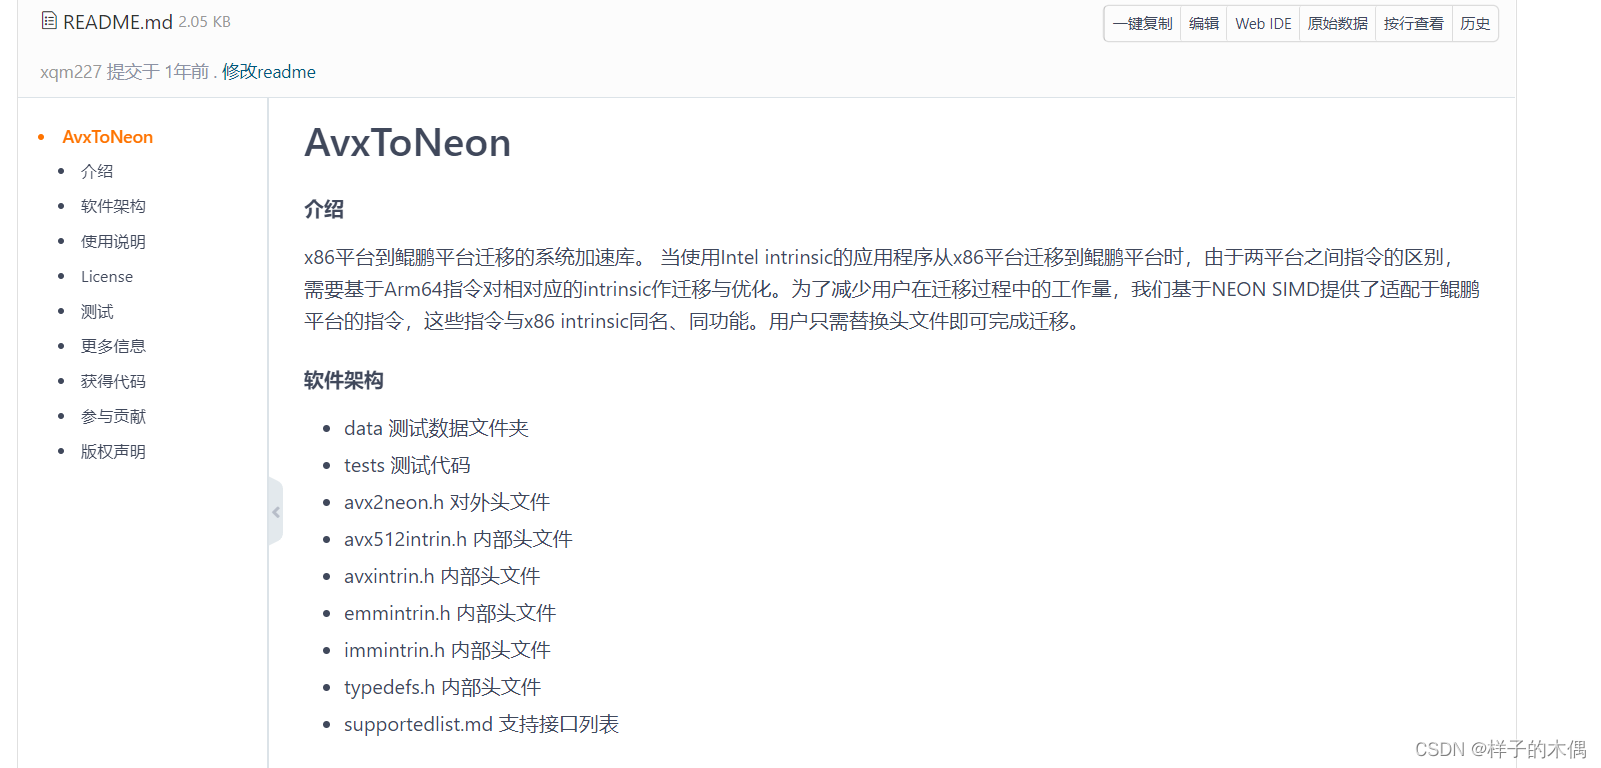Select 'avx2neon.h 对外头文件' list item
Screen dimensions: 1601x768
tap(447, 503)
